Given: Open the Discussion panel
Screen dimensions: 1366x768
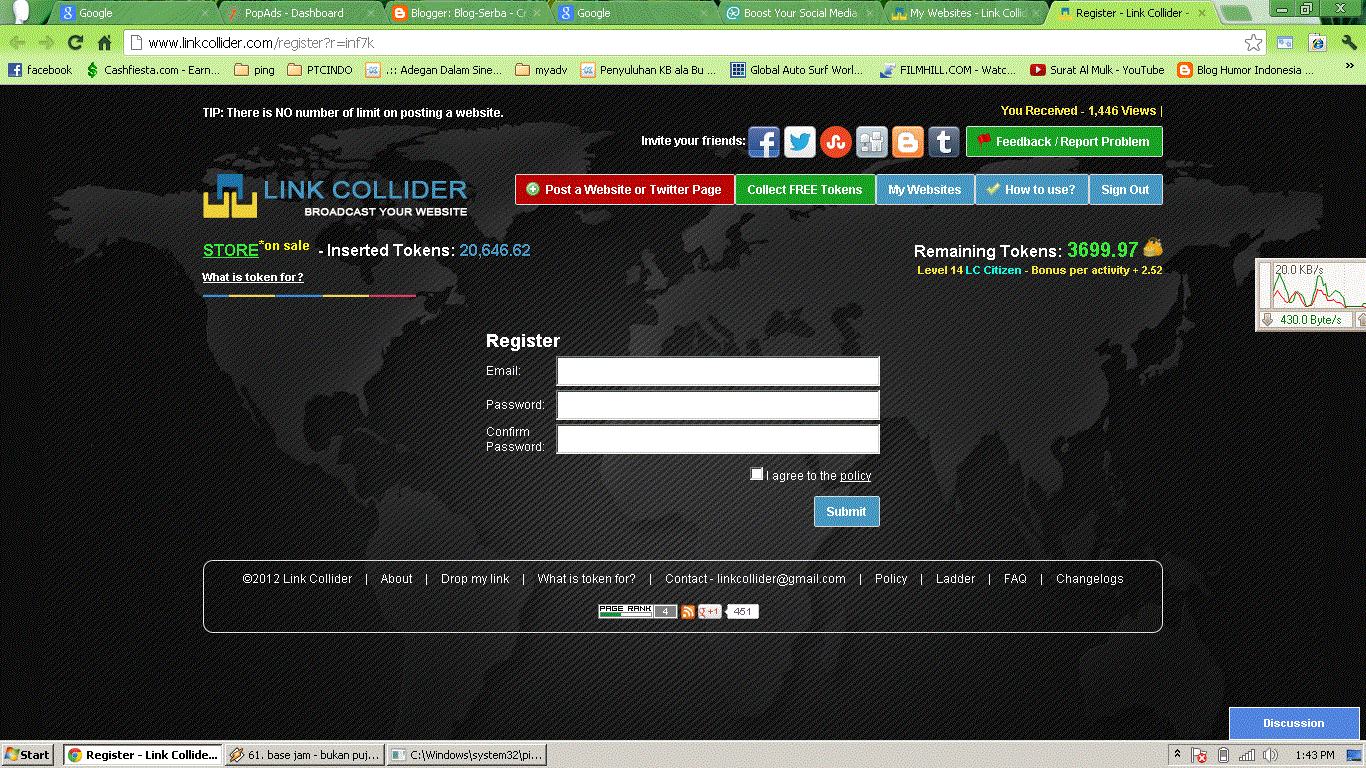Looking at the screenshot, I should tap(1294, 723).
